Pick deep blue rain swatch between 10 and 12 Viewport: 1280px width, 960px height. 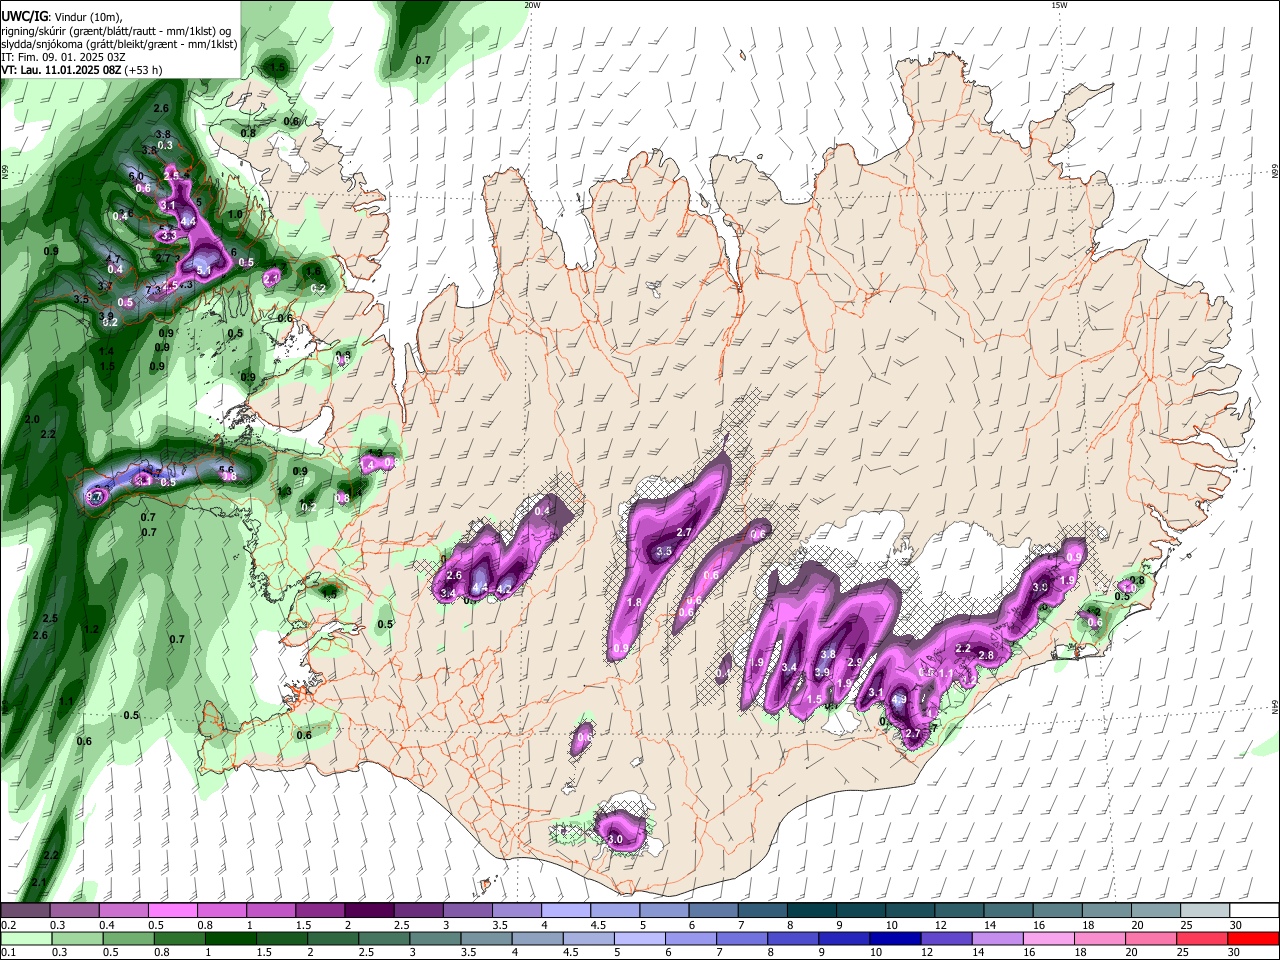click(896, 938)
